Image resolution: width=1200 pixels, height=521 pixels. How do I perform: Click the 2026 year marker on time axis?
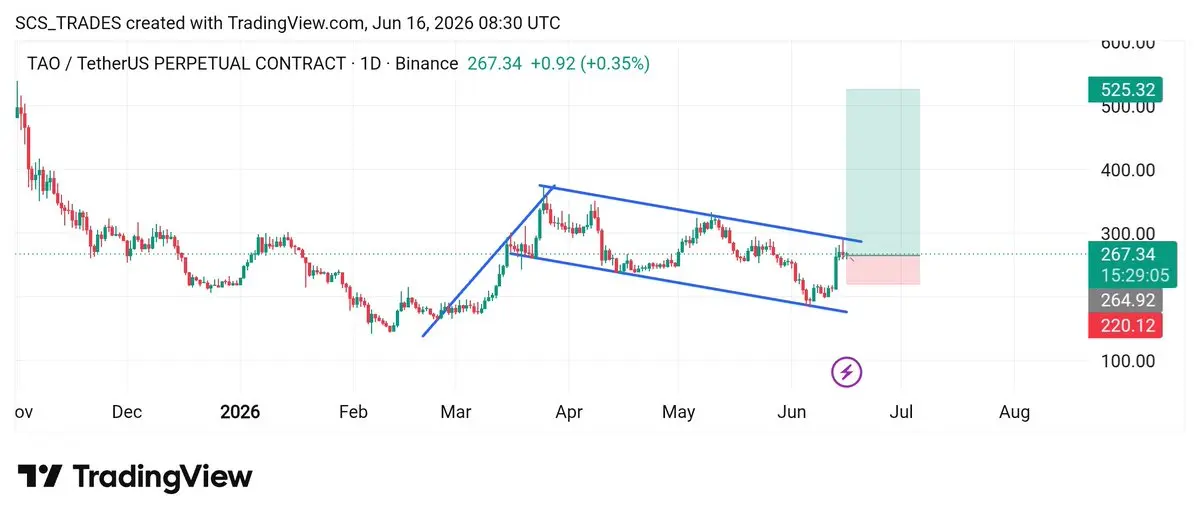240,412
